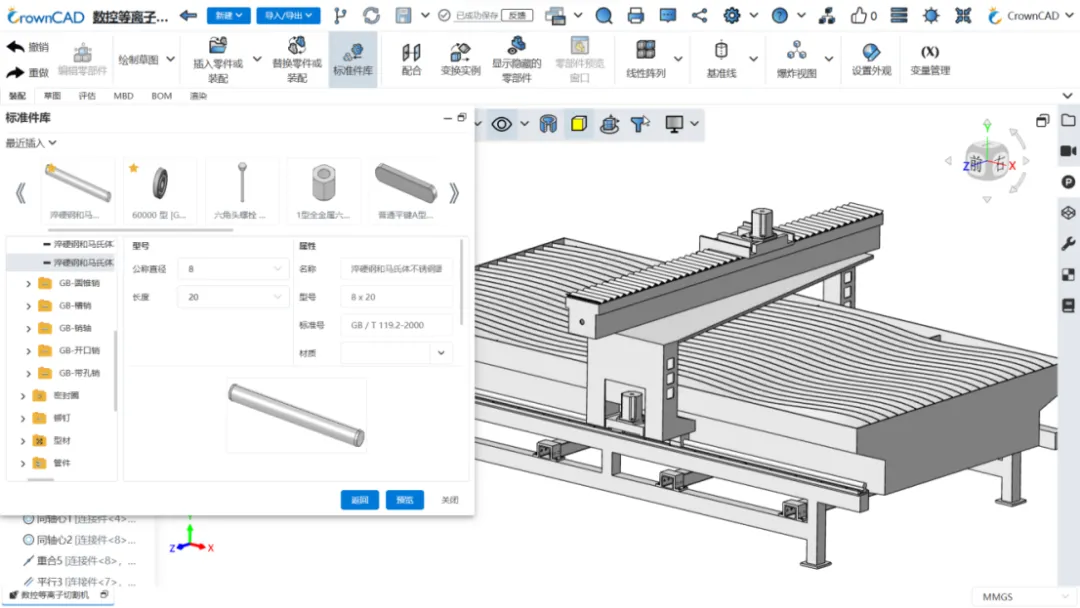Expand the 长度 dropdown showing 20
The width and height of the screenshot is (1080, 608).
(233, 297)
